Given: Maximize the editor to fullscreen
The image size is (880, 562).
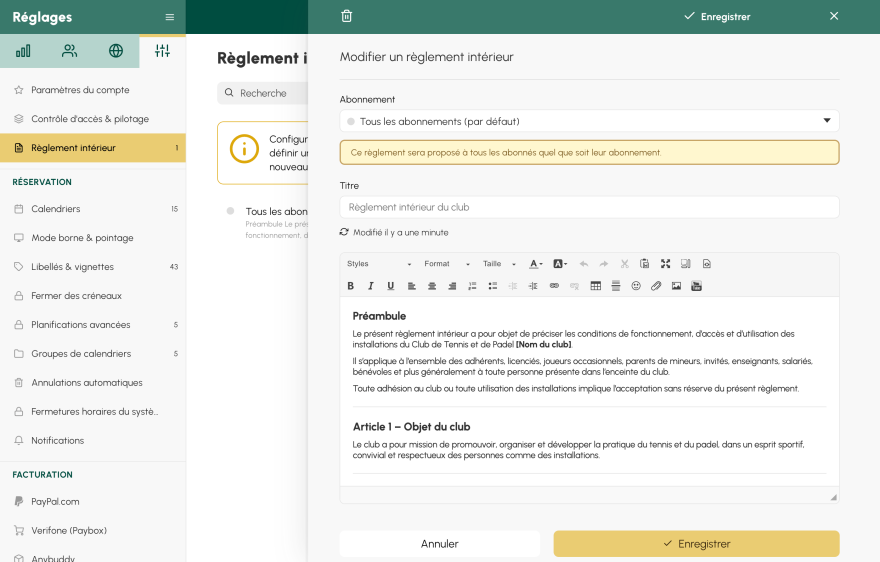Looking at the screenshot, I should 665,264.
